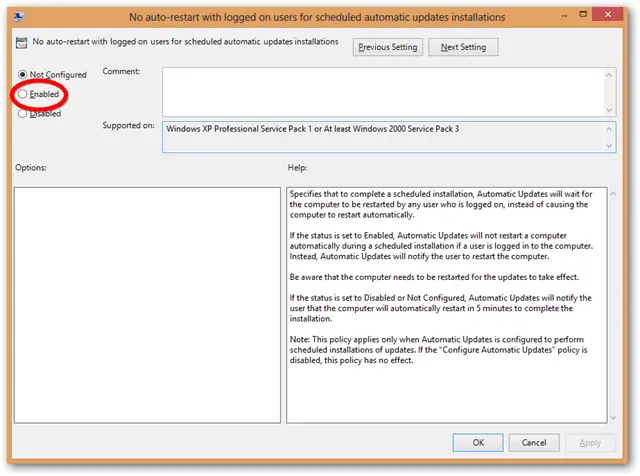Click the 'Comment:' label
Viewport: 640px width, 476px height.
click(x=121, y=71)
